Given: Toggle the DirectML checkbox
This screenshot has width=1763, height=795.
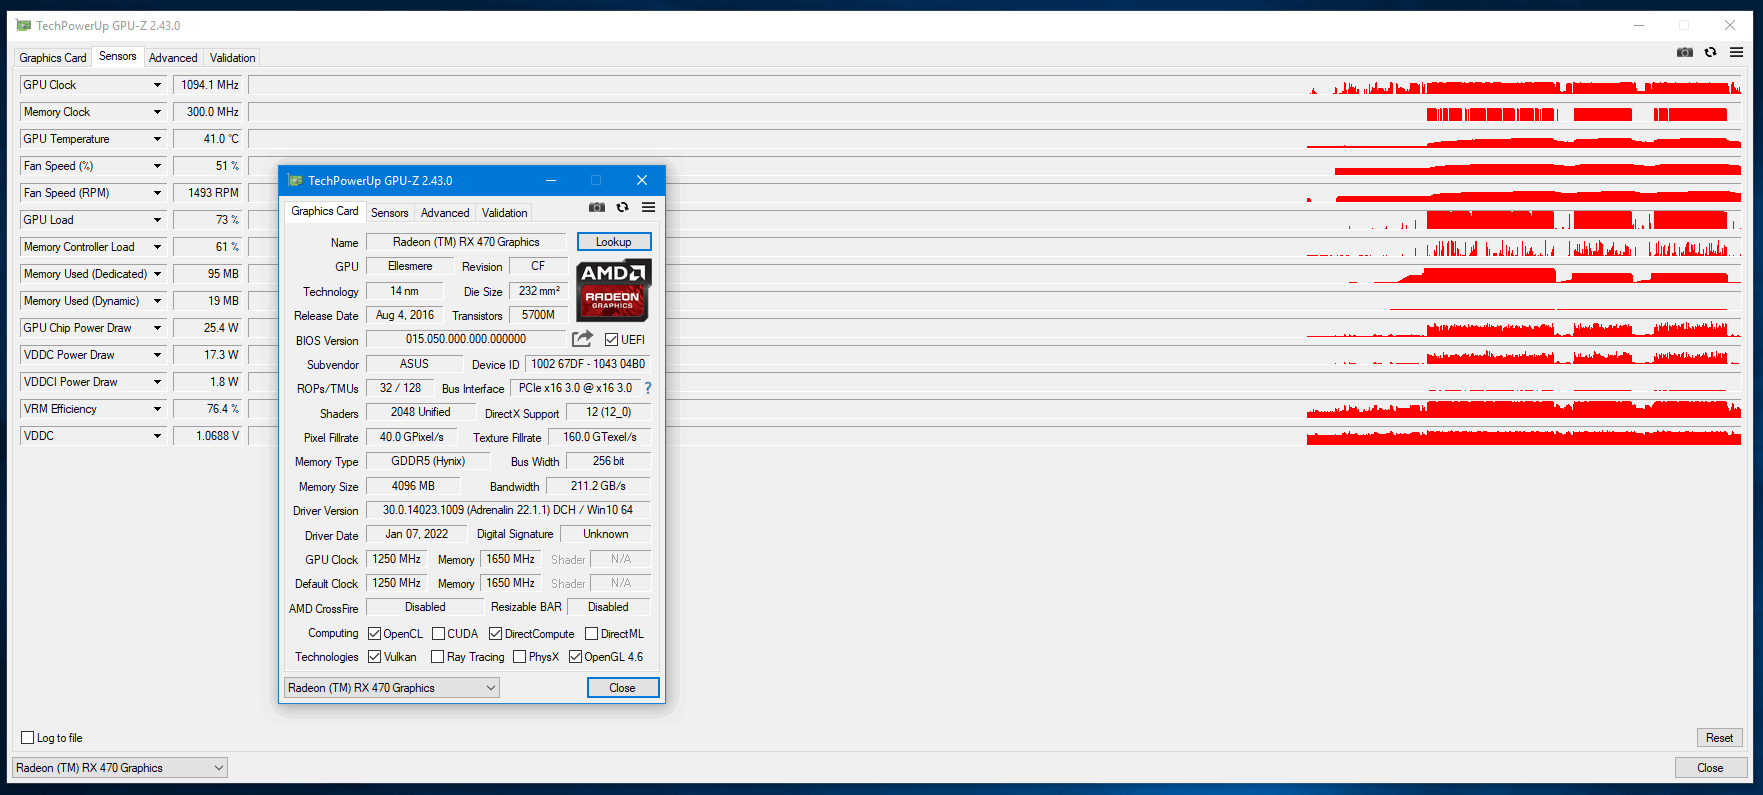Looking at the screenshot, I should (592, 633).
